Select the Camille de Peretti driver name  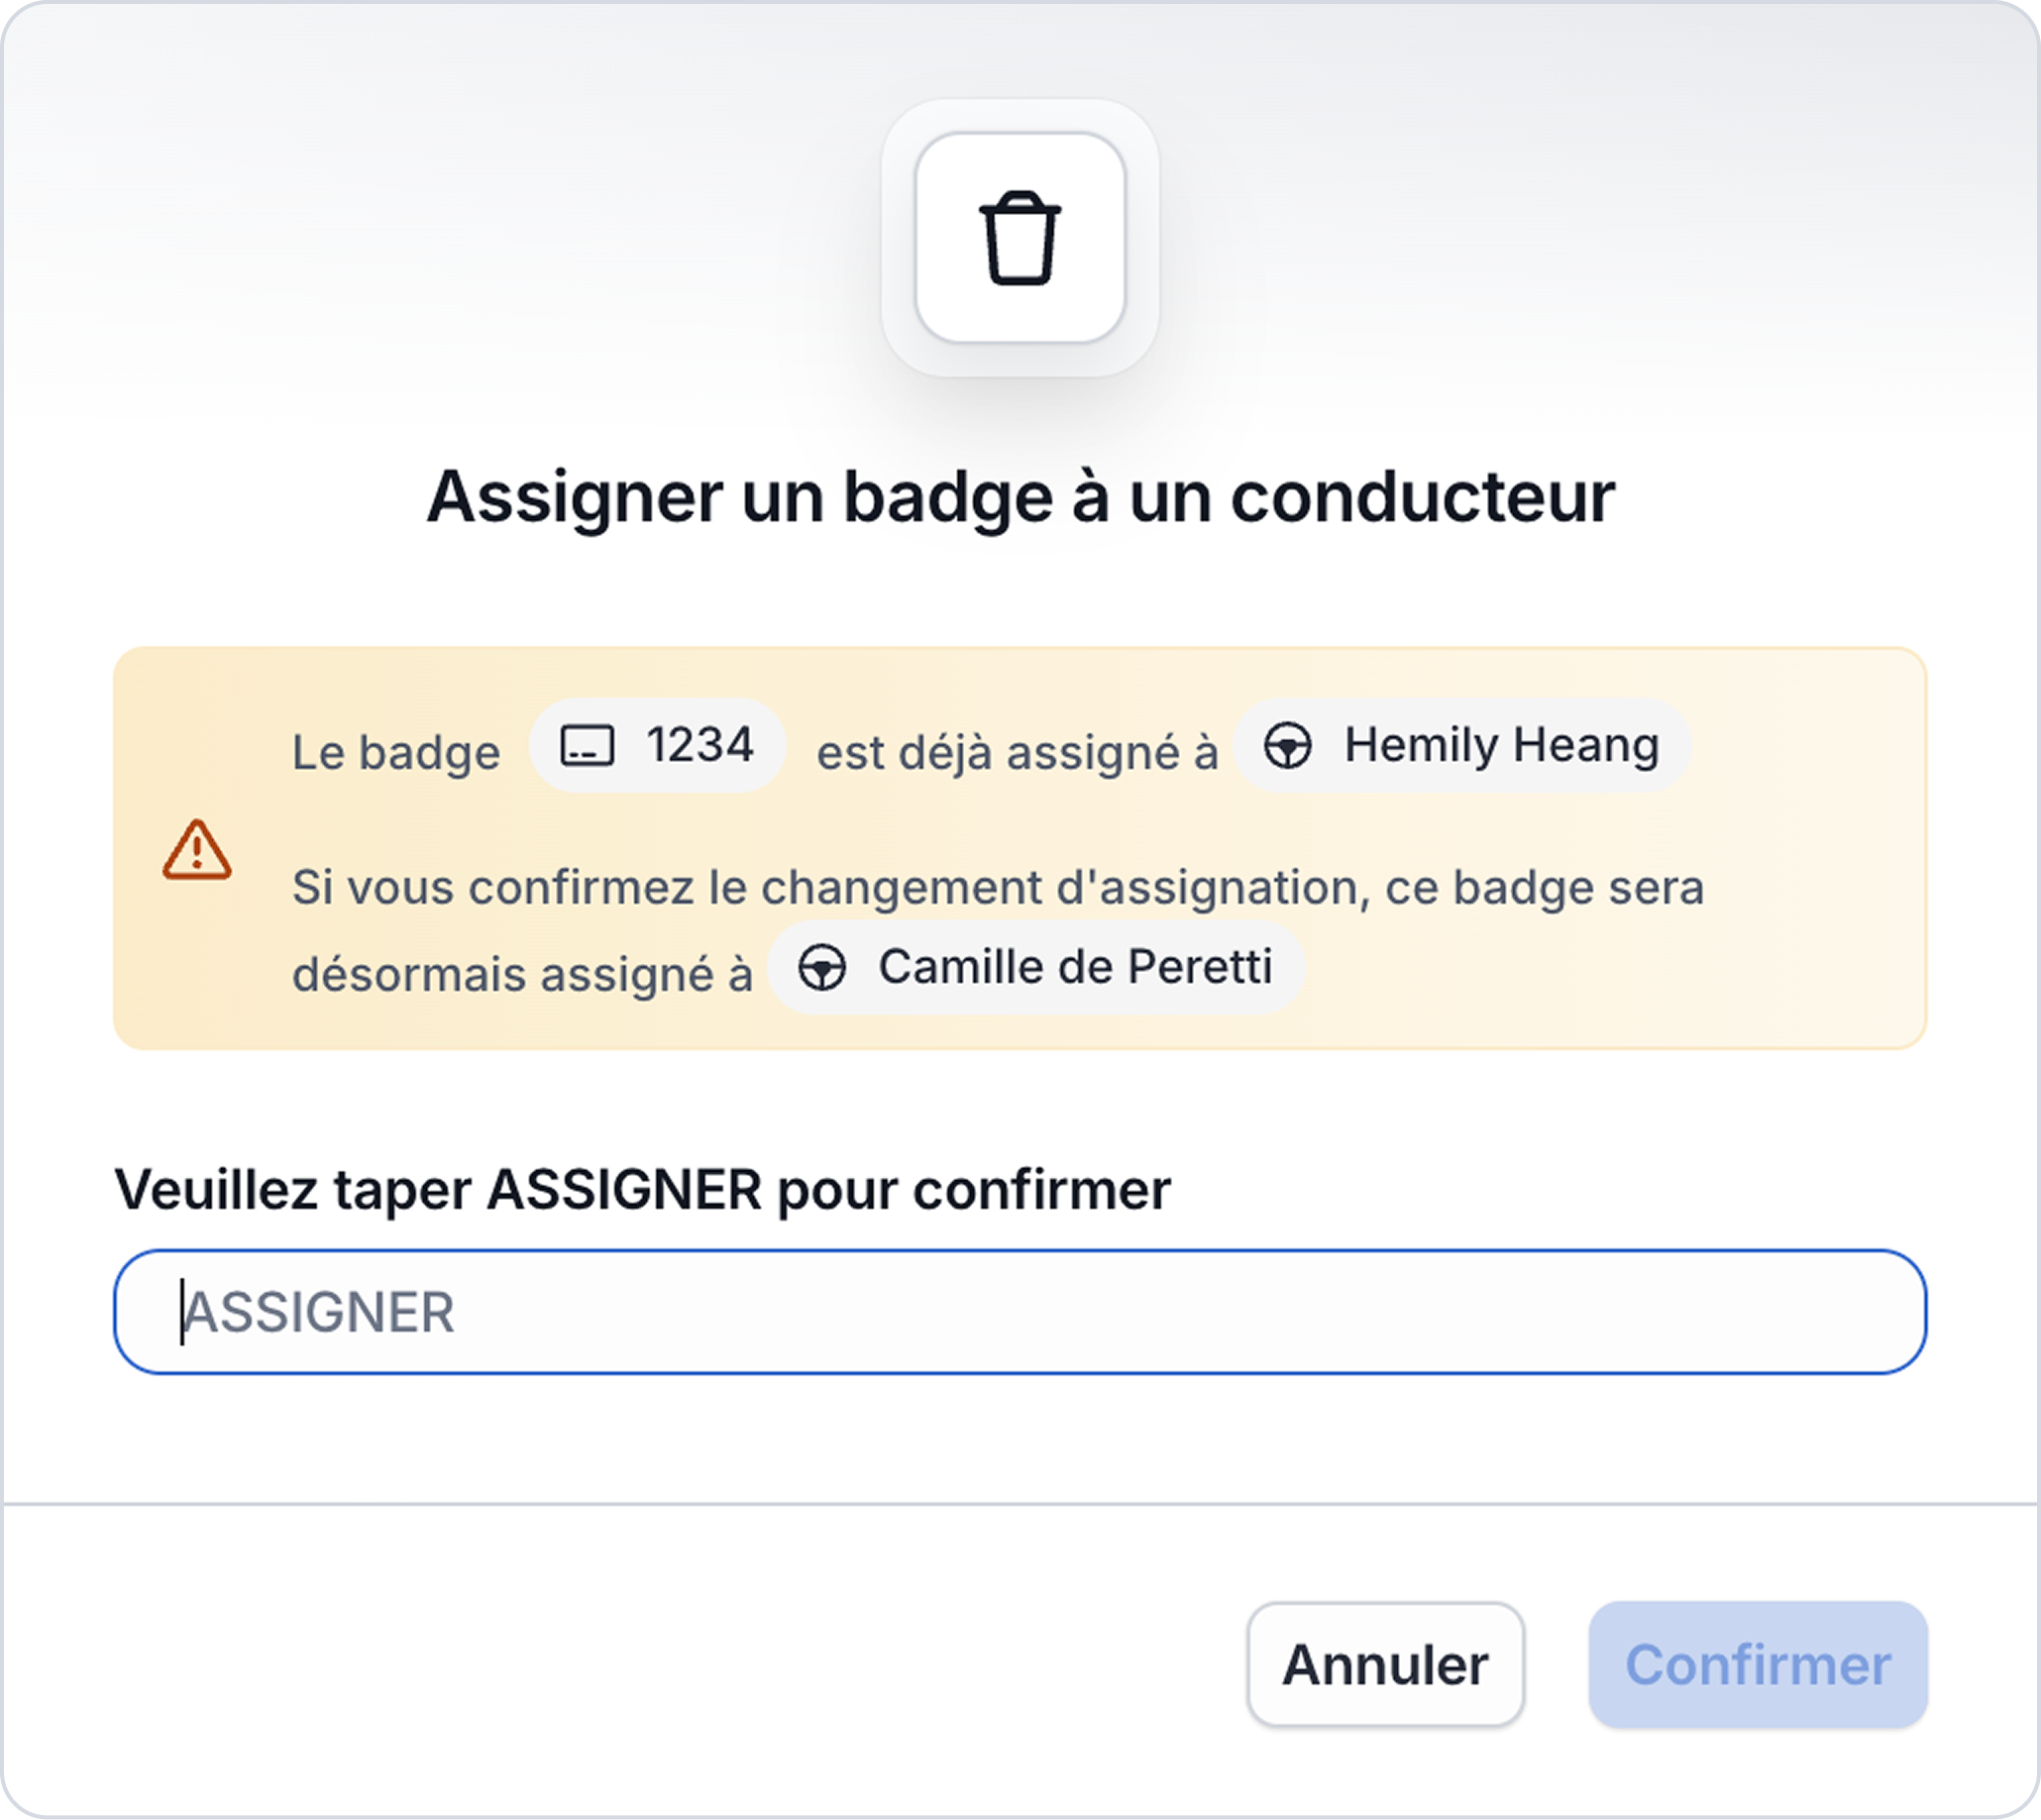1075,967
